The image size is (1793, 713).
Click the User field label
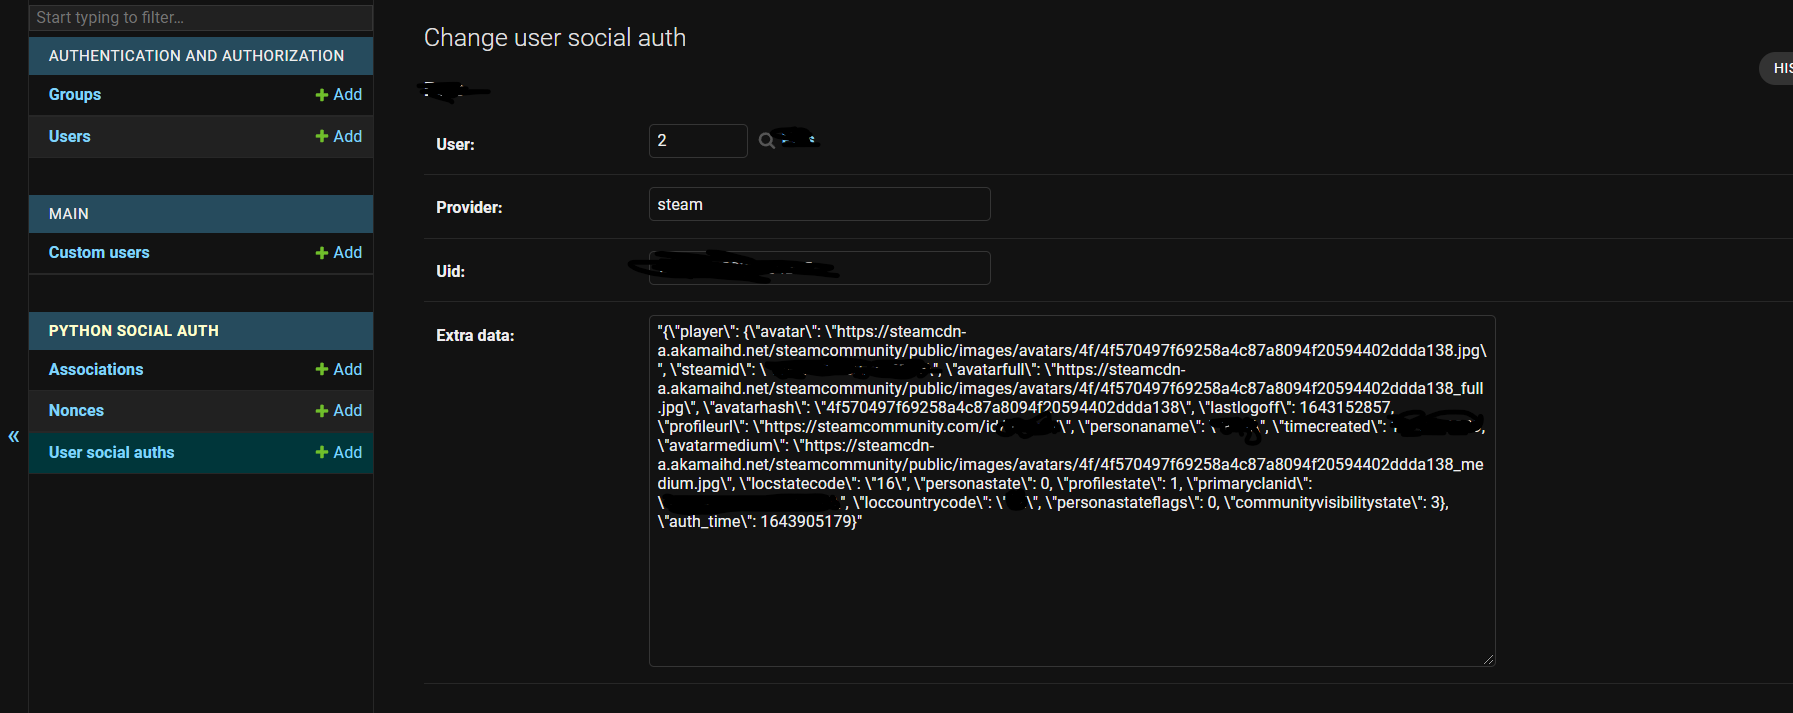[455, 145]
